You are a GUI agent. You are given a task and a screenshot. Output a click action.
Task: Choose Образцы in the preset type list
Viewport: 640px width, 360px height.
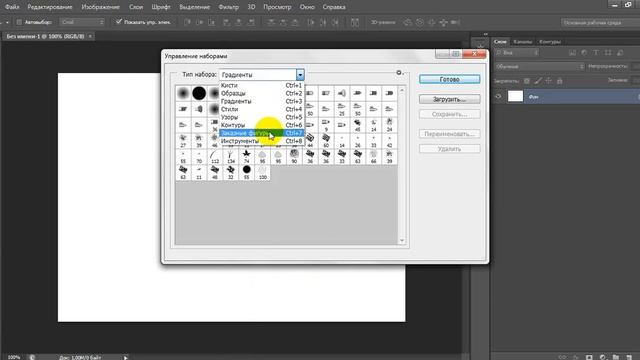[x=262, y=93]
